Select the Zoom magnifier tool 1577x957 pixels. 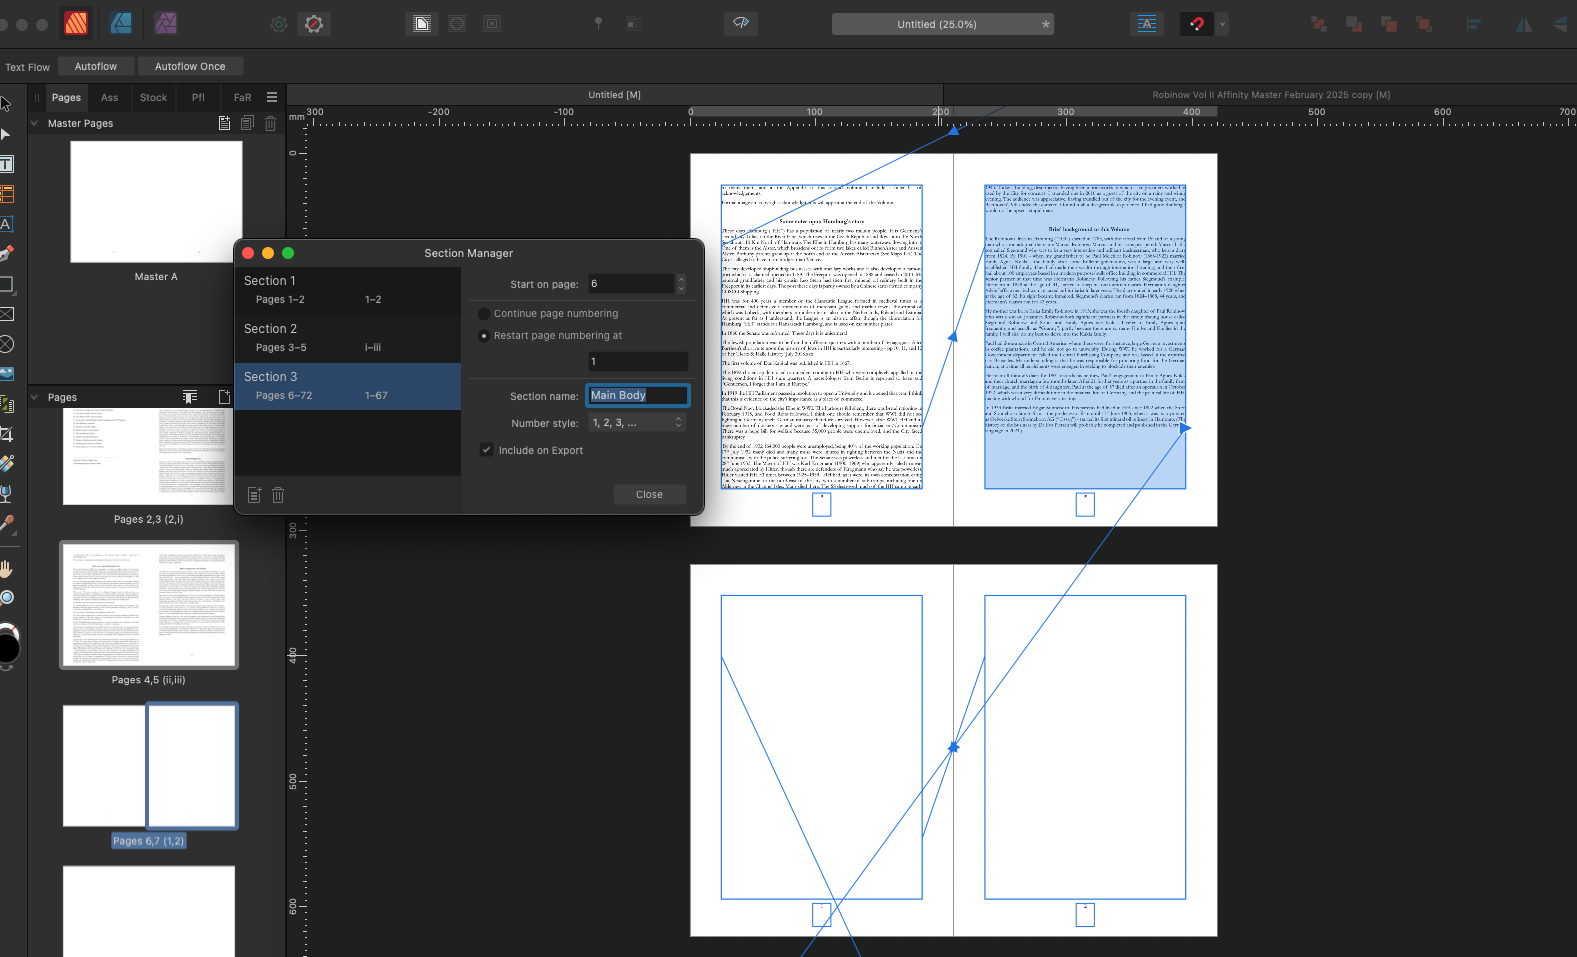[6, 598]
